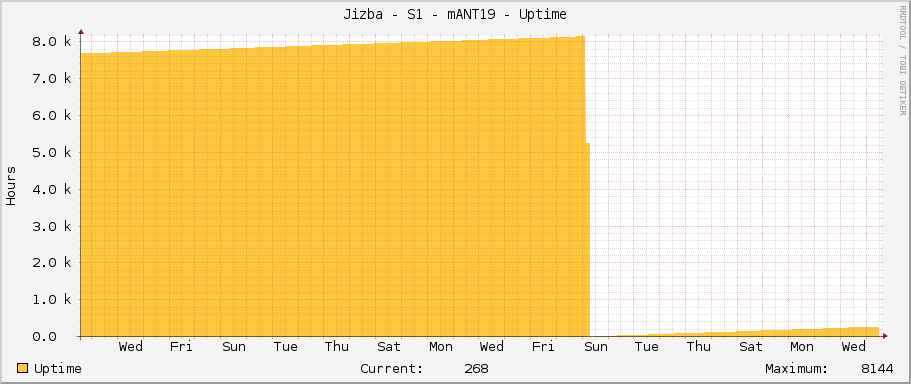Click the Maximum value '8144'
The height and width of the screenshot is (384, 911).
click(878, 369)
